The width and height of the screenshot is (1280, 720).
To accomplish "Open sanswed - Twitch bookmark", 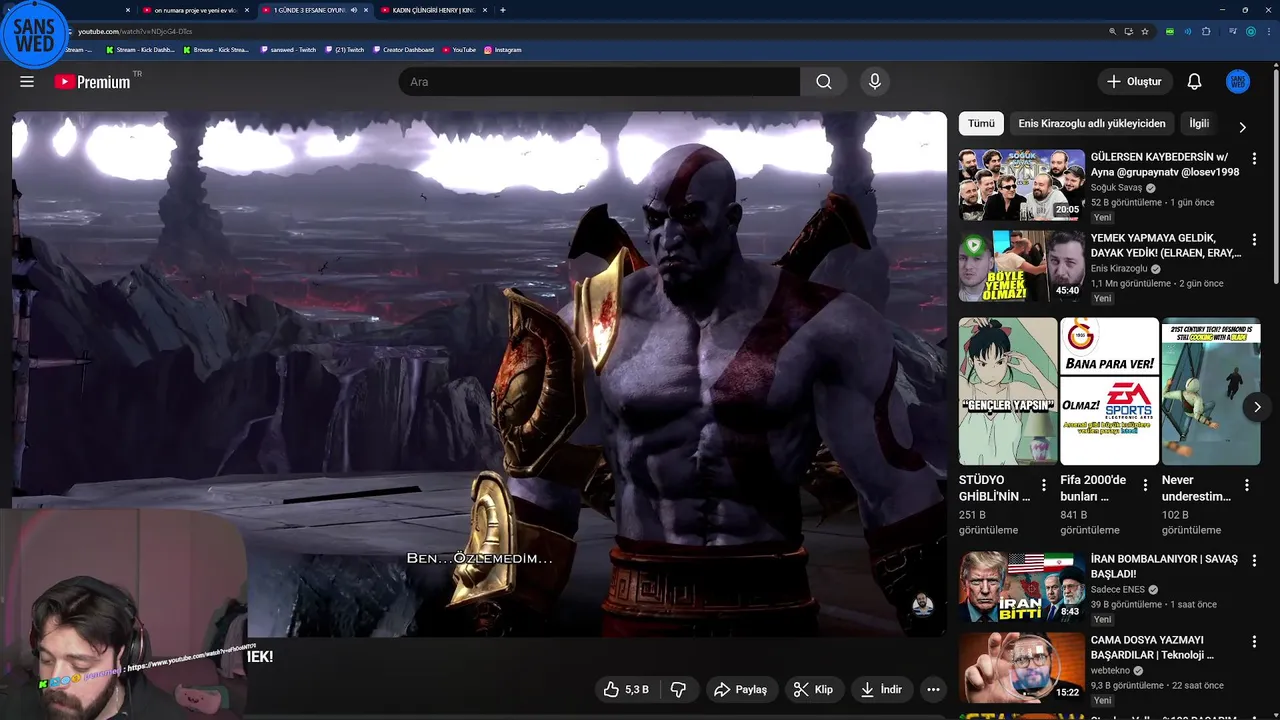I will coord(288,50).
